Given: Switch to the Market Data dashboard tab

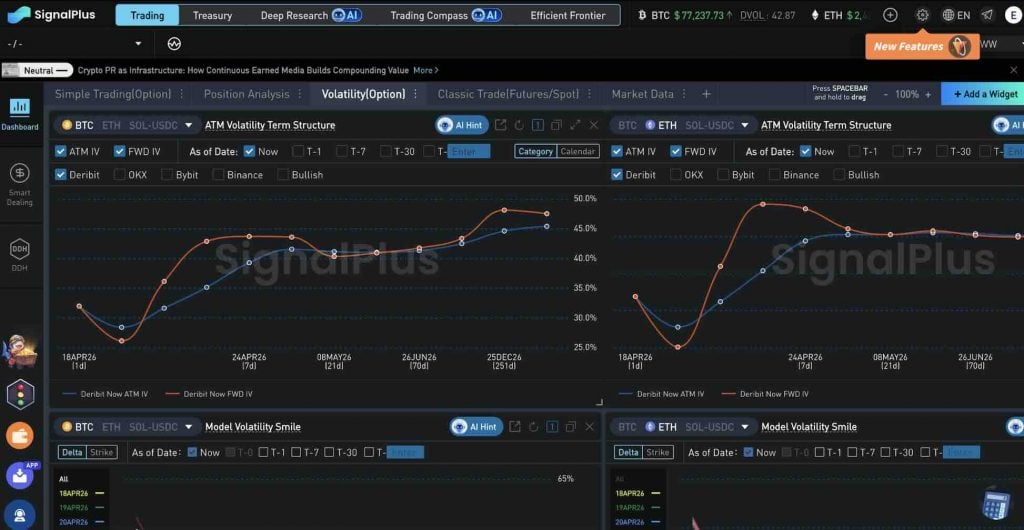Looking at the screenshot, I should [x=643, y=94].
